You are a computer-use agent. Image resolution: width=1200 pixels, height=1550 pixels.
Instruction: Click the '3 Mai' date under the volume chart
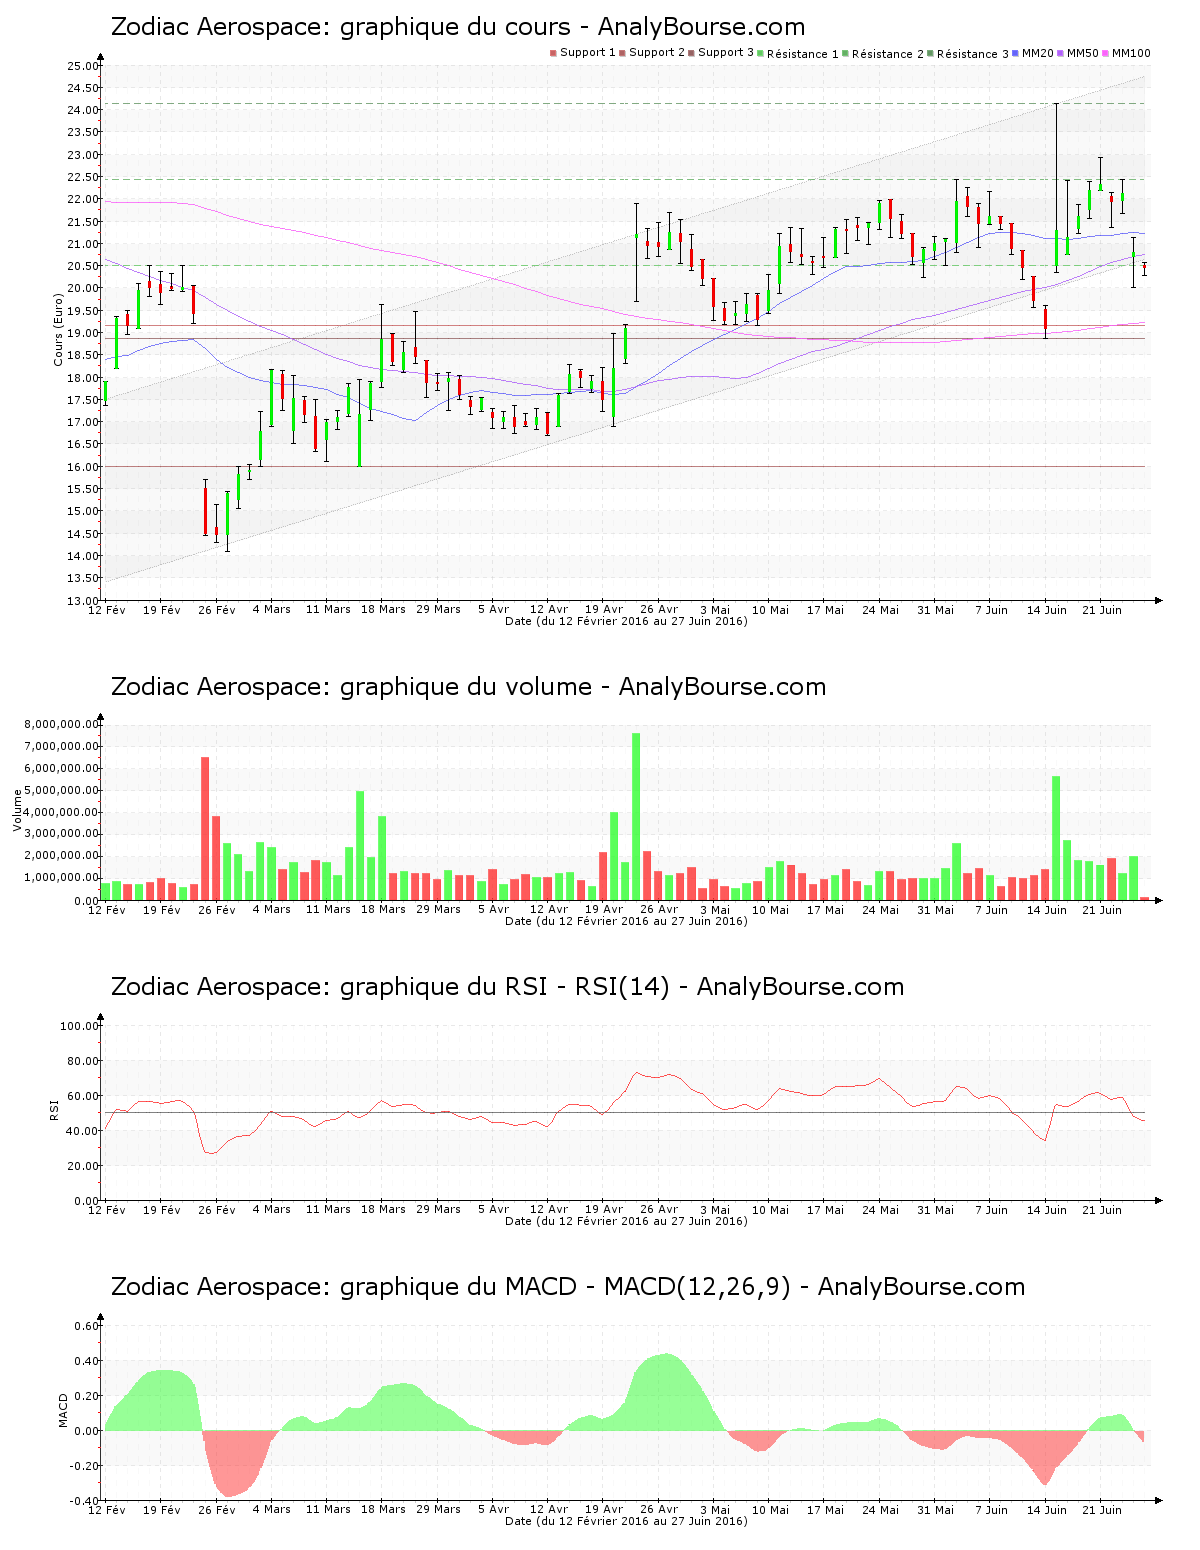[715, 909]
